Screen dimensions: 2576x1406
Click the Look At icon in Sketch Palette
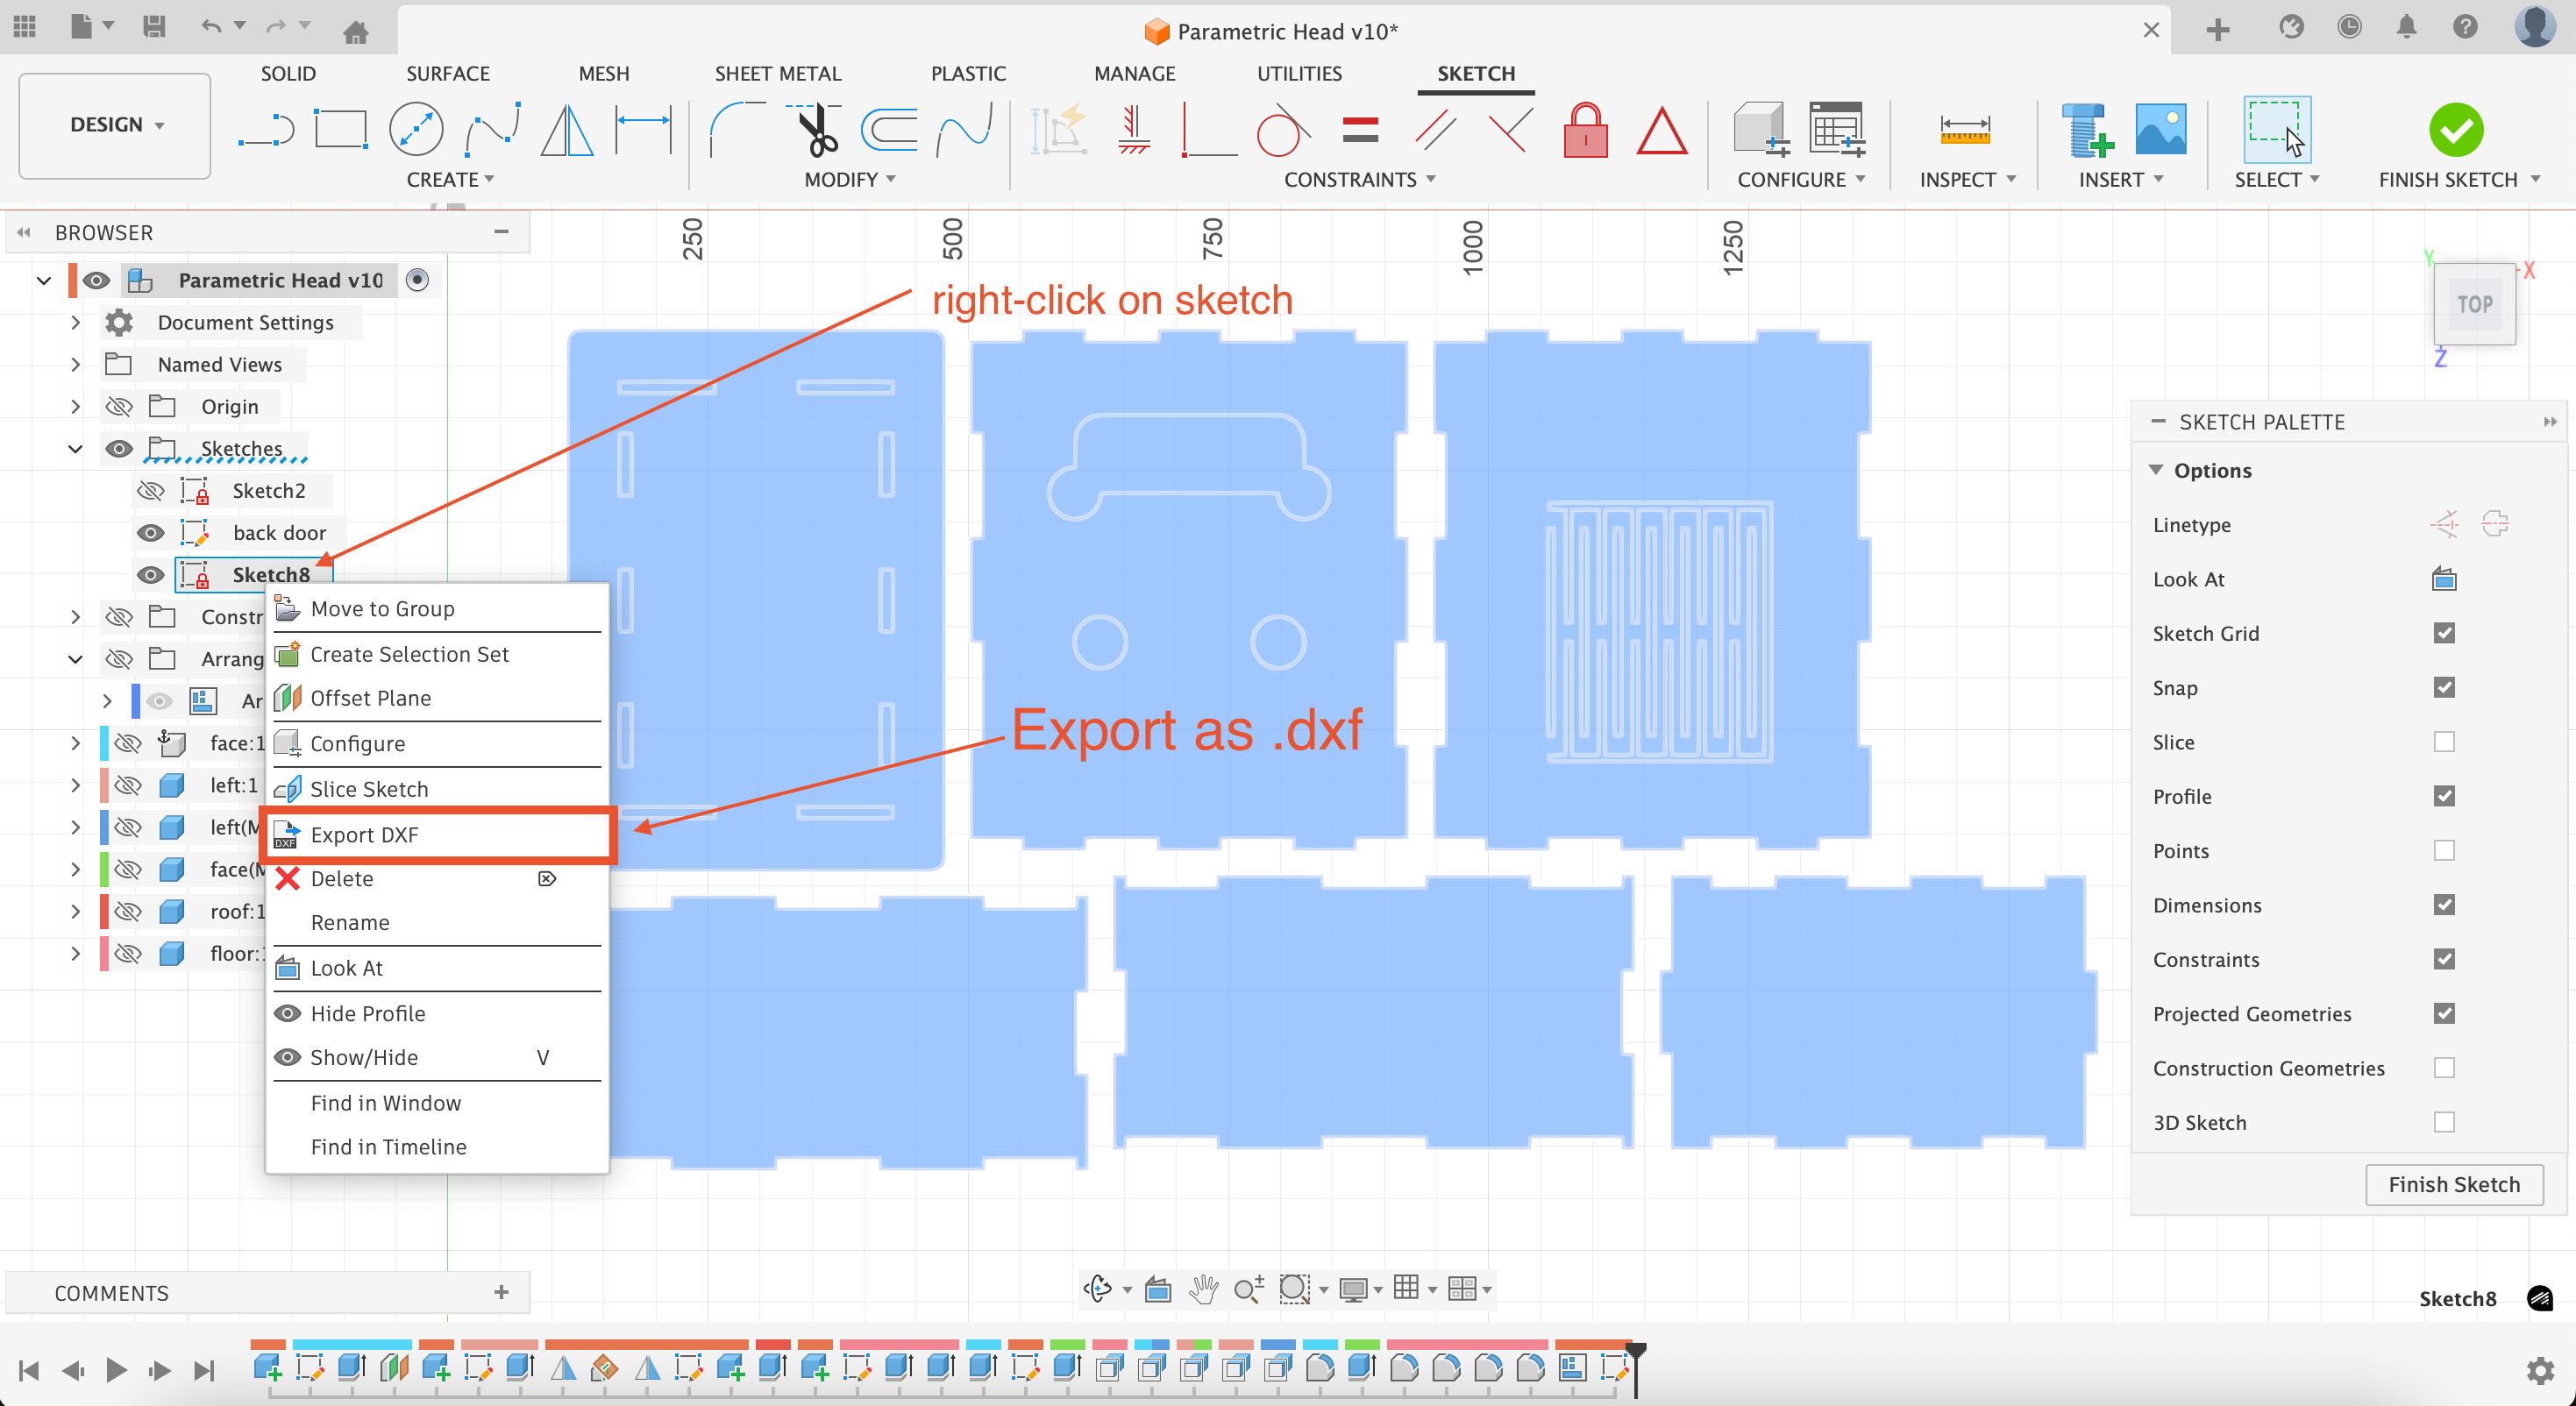pos(2443,579)
